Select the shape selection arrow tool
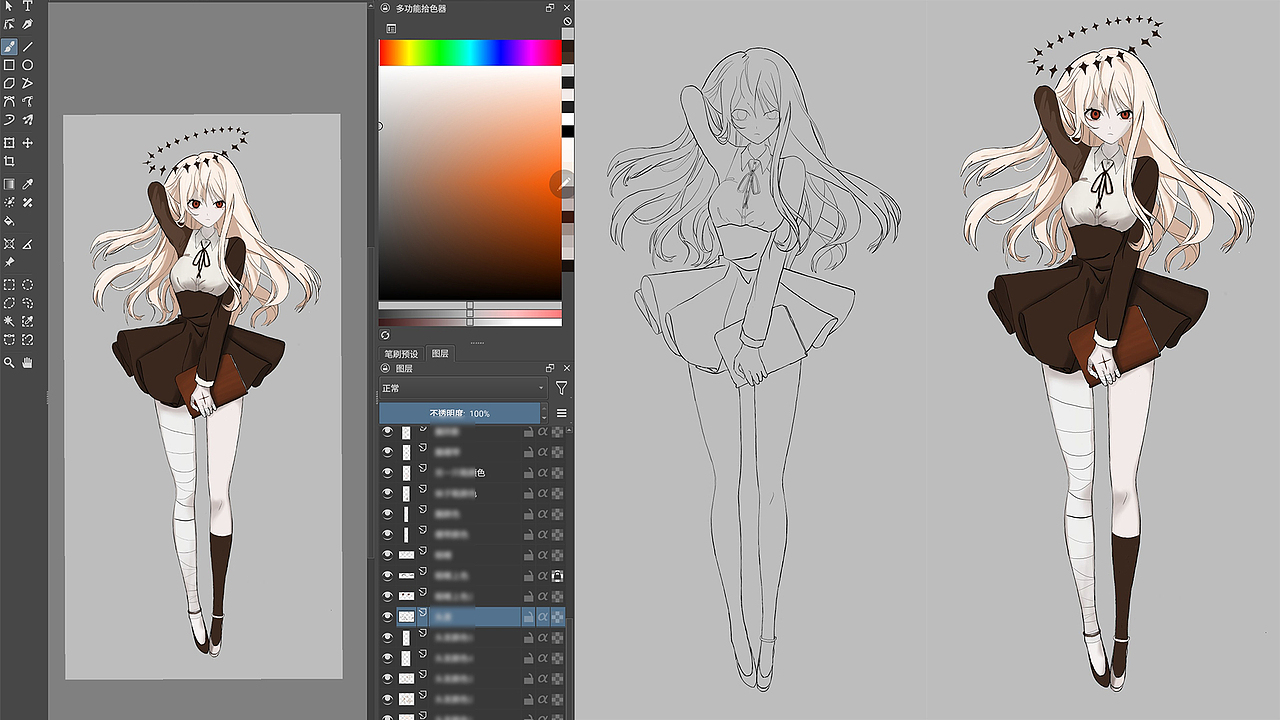The height and width of the screenshot is (720, 1280). [x=9, y=6]
